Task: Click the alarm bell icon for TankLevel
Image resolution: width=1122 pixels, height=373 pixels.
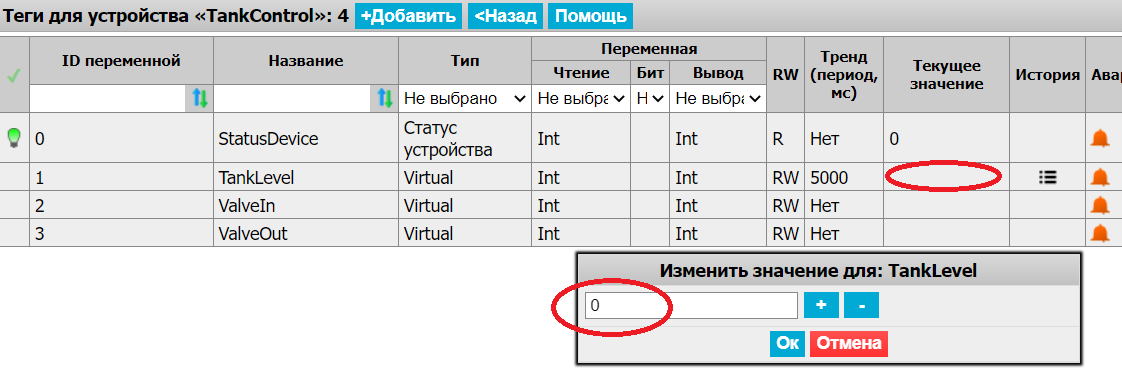Action: click(1099, 178)
